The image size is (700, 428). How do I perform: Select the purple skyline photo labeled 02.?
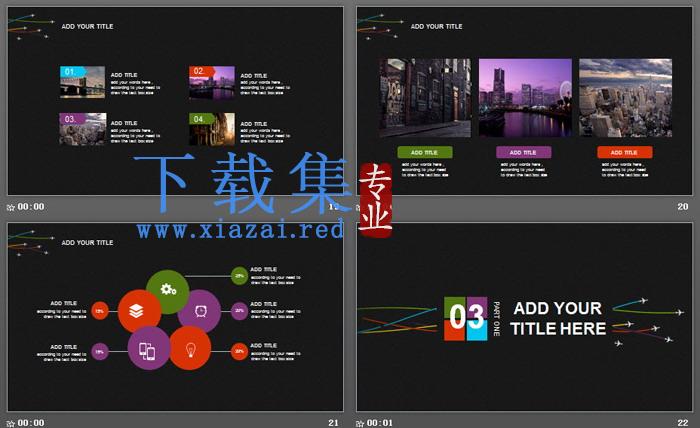pos(212,82)
